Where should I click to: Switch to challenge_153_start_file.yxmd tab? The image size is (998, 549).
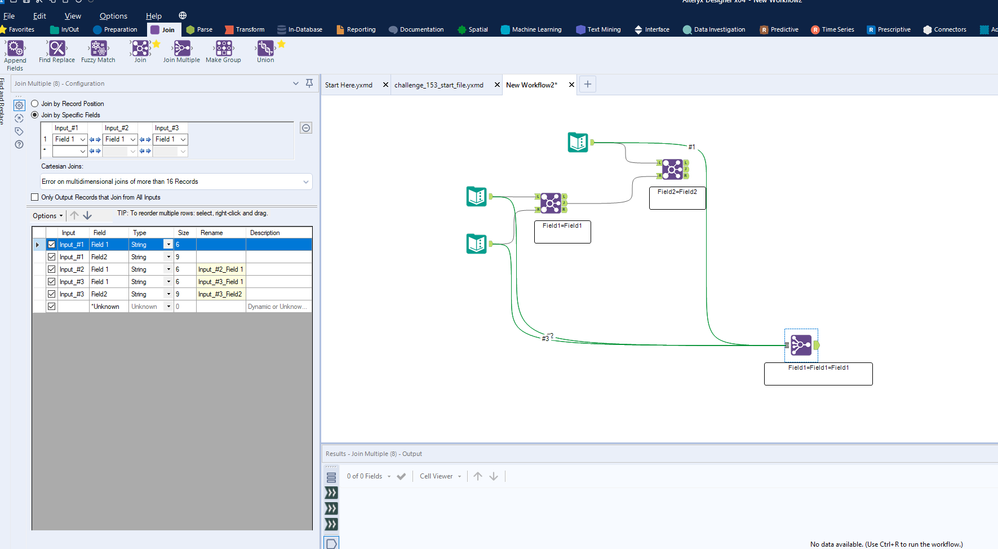439,85
